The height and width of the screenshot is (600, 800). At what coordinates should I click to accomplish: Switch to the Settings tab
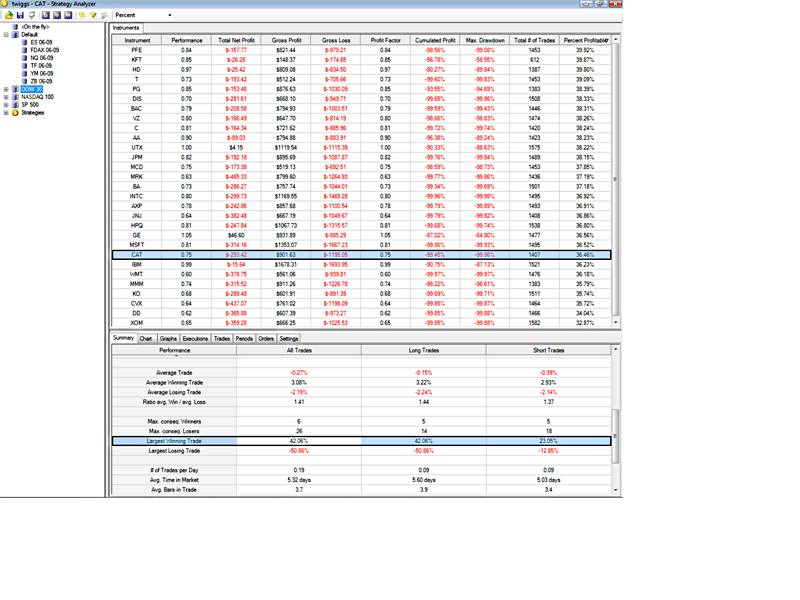289,338
